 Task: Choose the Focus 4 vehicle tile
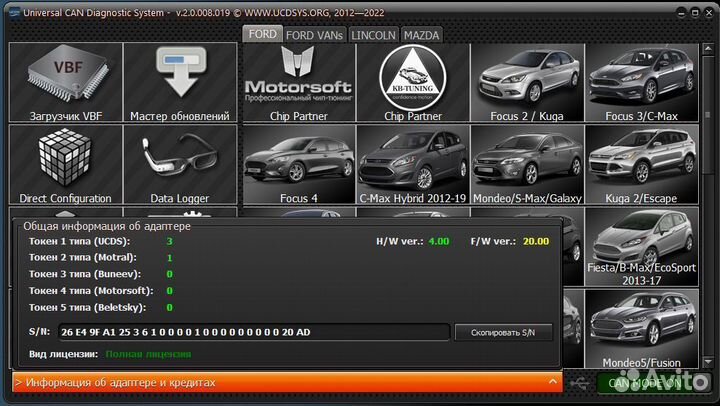coord(299,161)
